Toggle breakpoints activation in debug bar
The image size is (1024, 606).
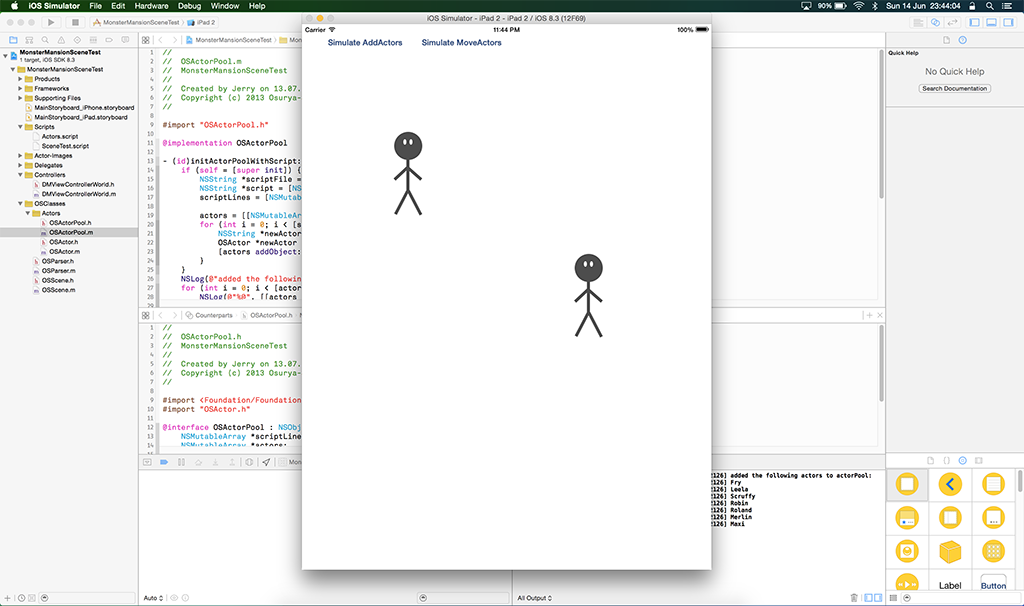click(164, 462)
